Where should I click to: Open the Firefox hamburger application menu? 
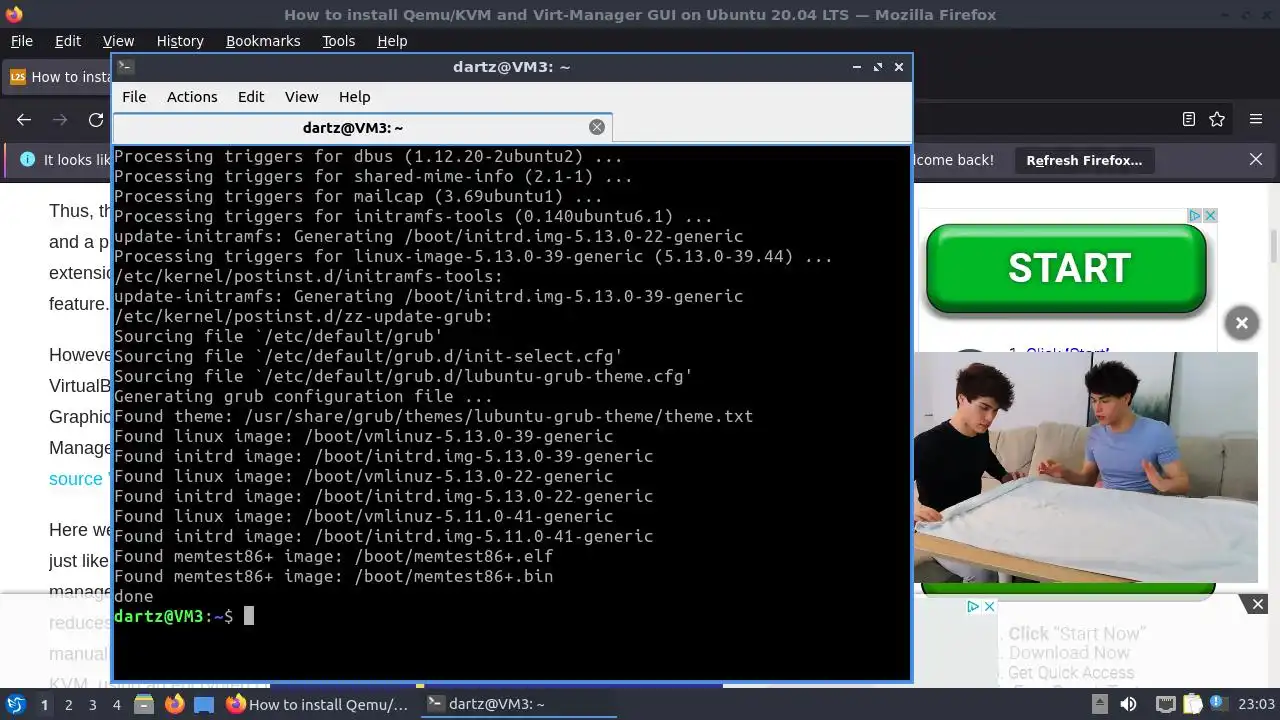click(1256, 120)
